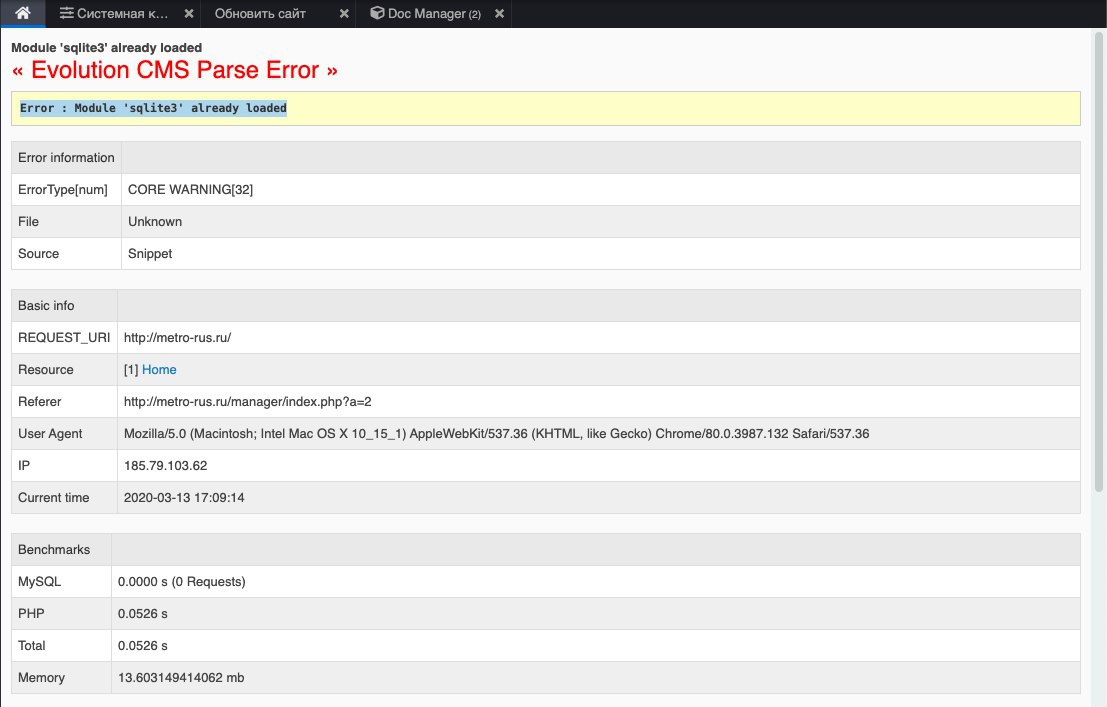Close the Обновить сайт tab

[x=344, y=13]
